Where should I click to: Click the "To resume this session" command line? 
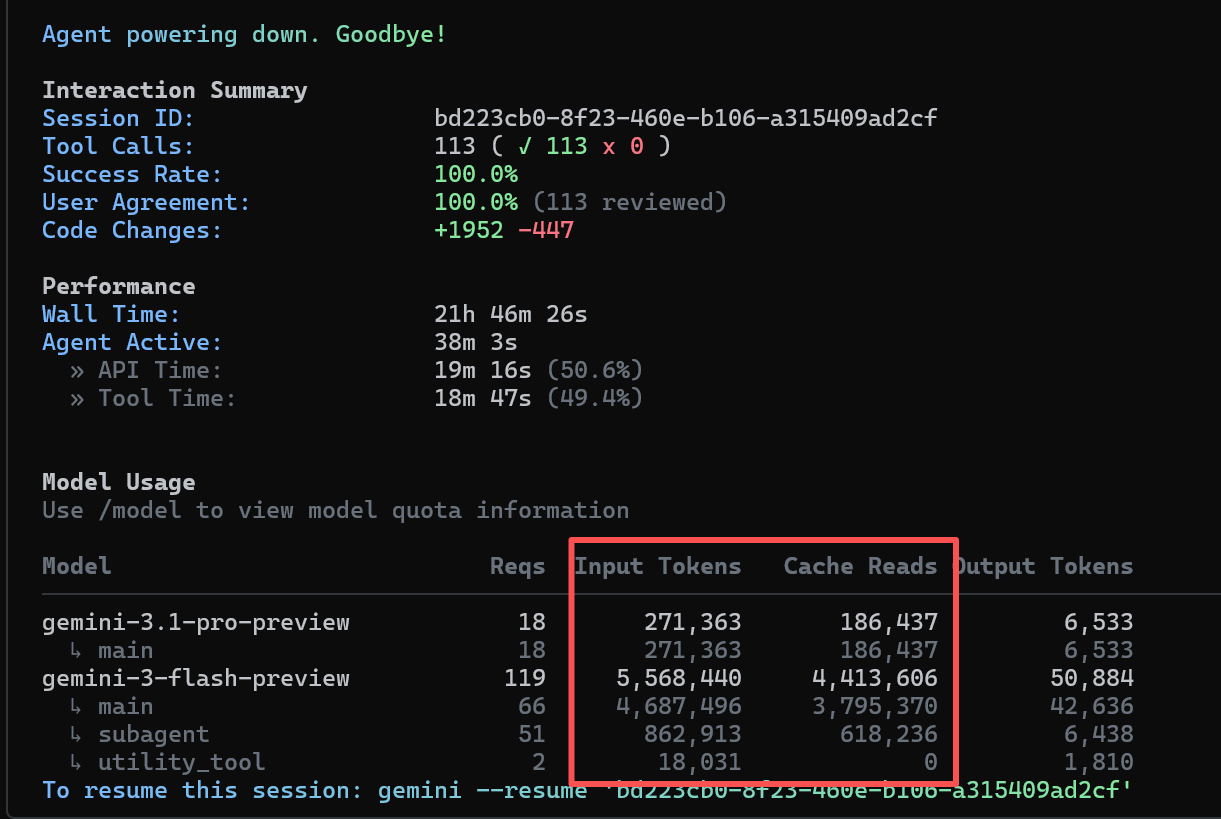click(x=587, y=790)
